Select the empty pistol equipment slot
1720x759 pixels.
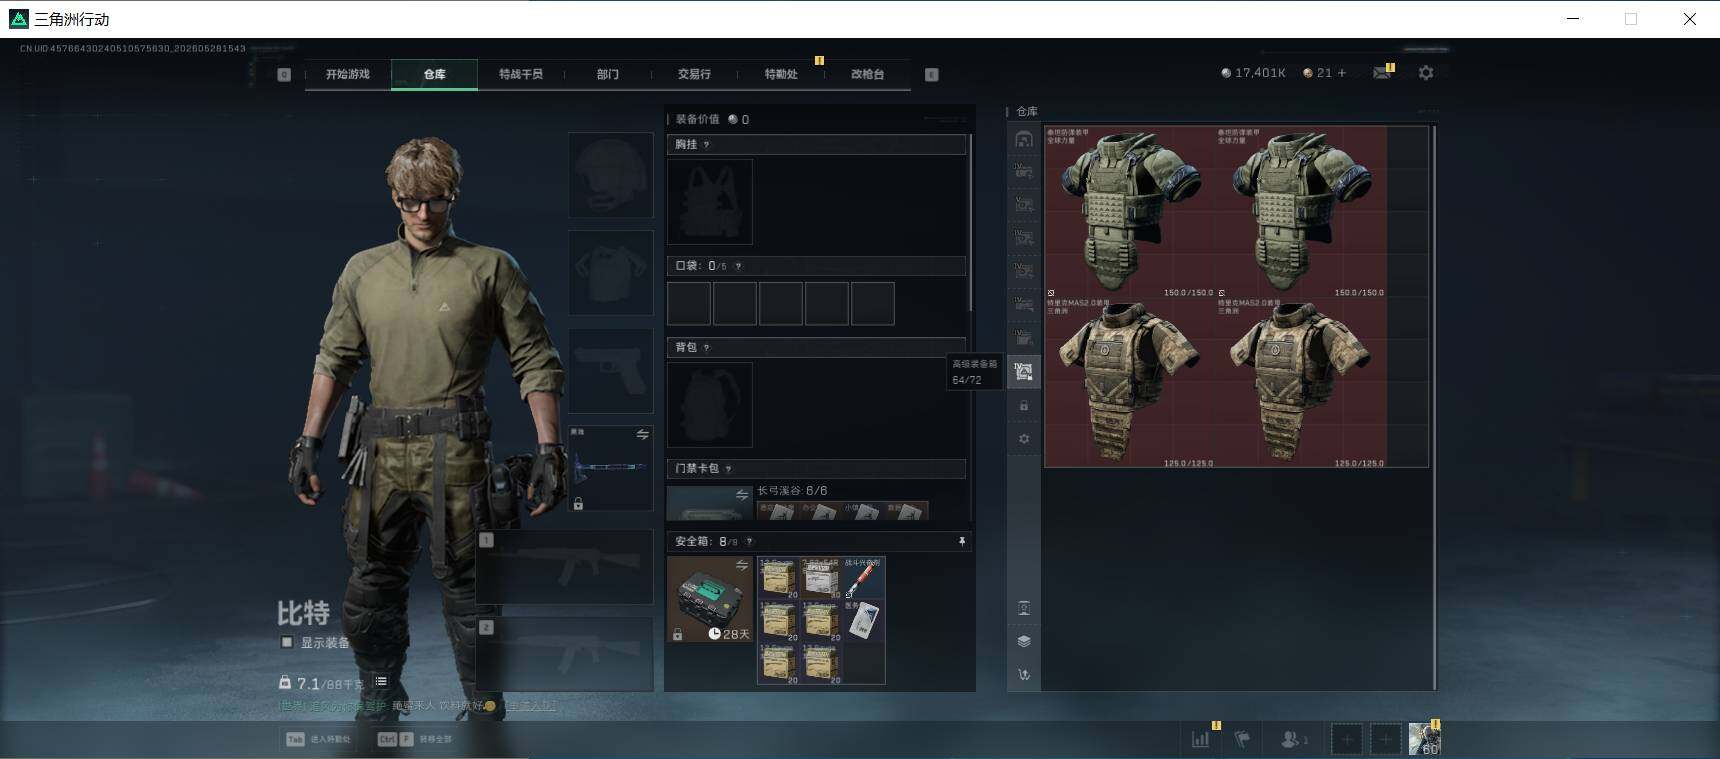[611, 371]
